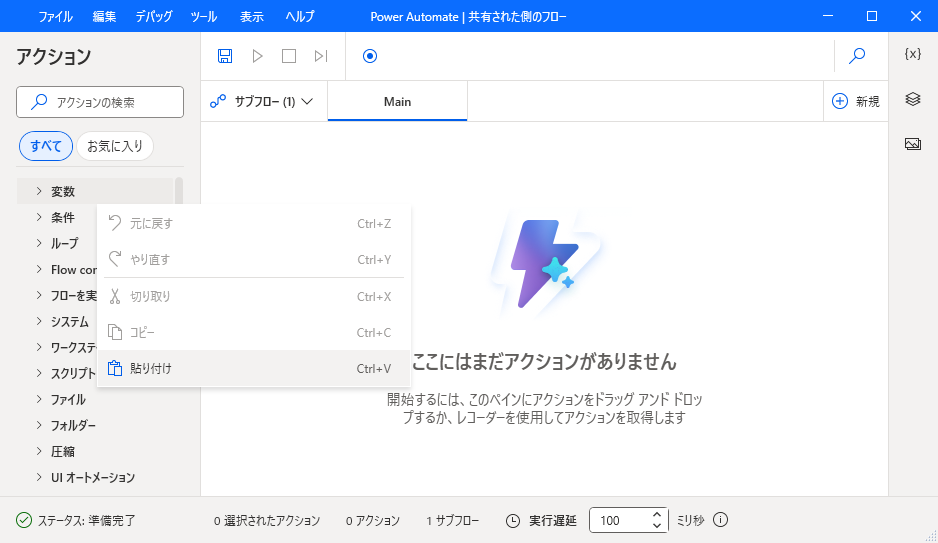Choose 切り取り from the context menu
938x543 pixels.
254,297
